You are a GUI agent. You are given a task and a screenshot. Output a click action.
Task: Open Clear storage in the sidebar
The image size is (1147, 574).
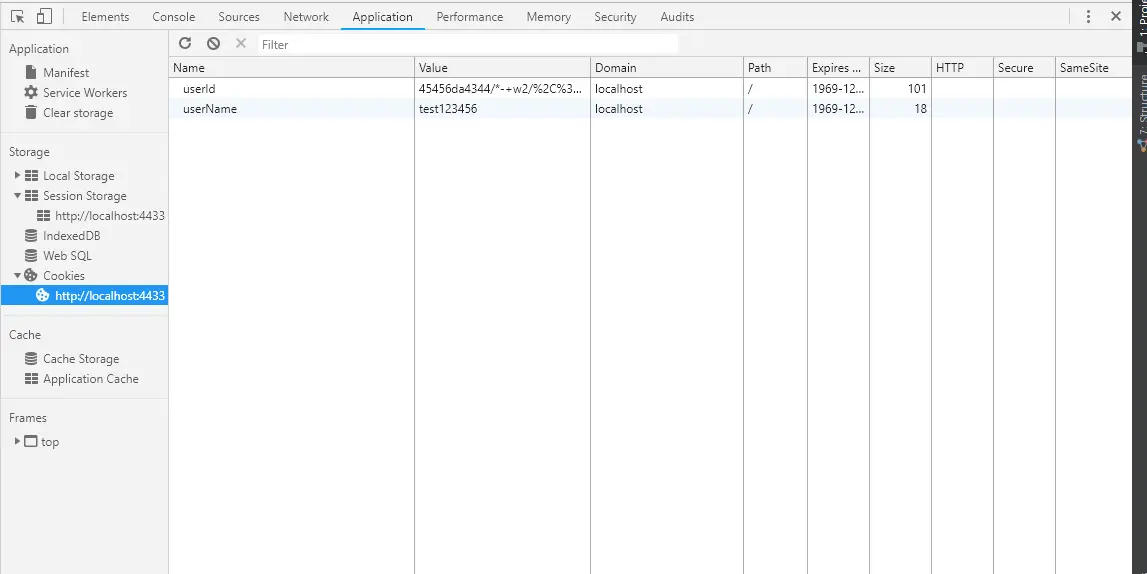78,113
